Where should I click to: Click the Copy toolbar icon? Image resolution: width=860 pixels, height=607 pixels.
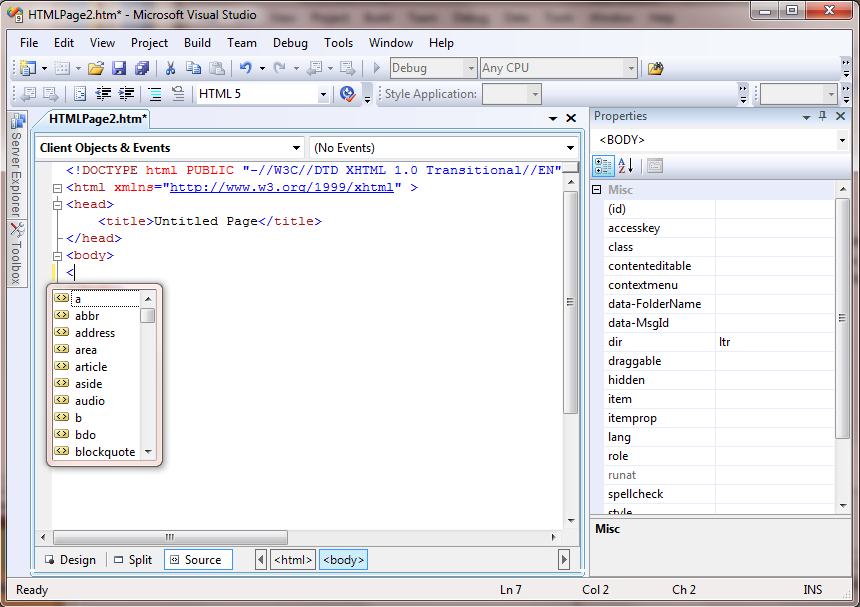click(193, 68)
